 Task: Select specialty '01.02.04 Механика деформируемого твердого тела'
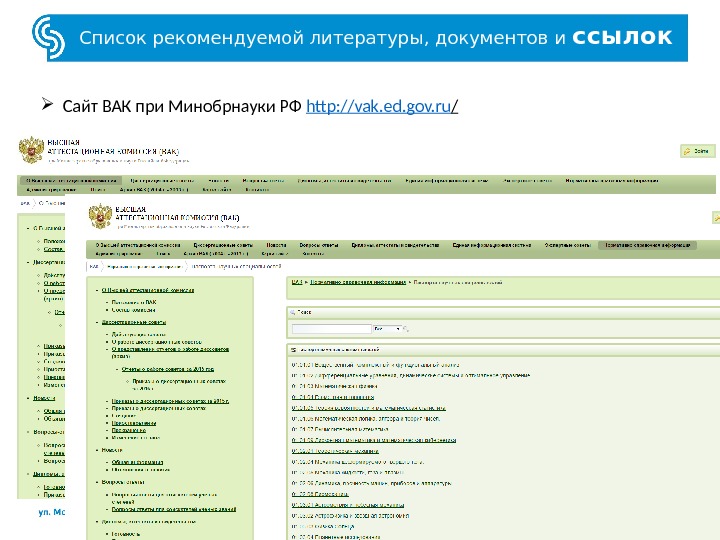click(358, 462)
